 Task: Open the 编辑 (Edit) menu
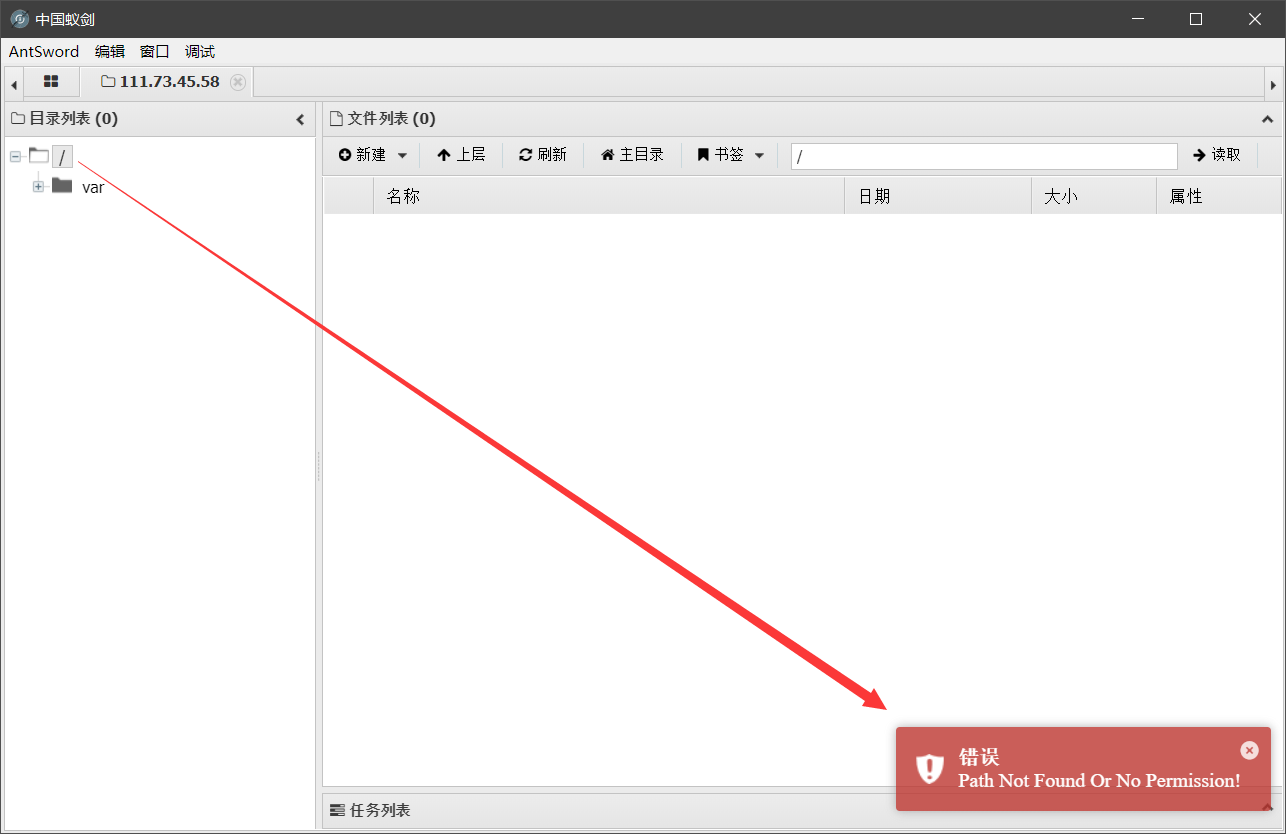tap(110, 52)
